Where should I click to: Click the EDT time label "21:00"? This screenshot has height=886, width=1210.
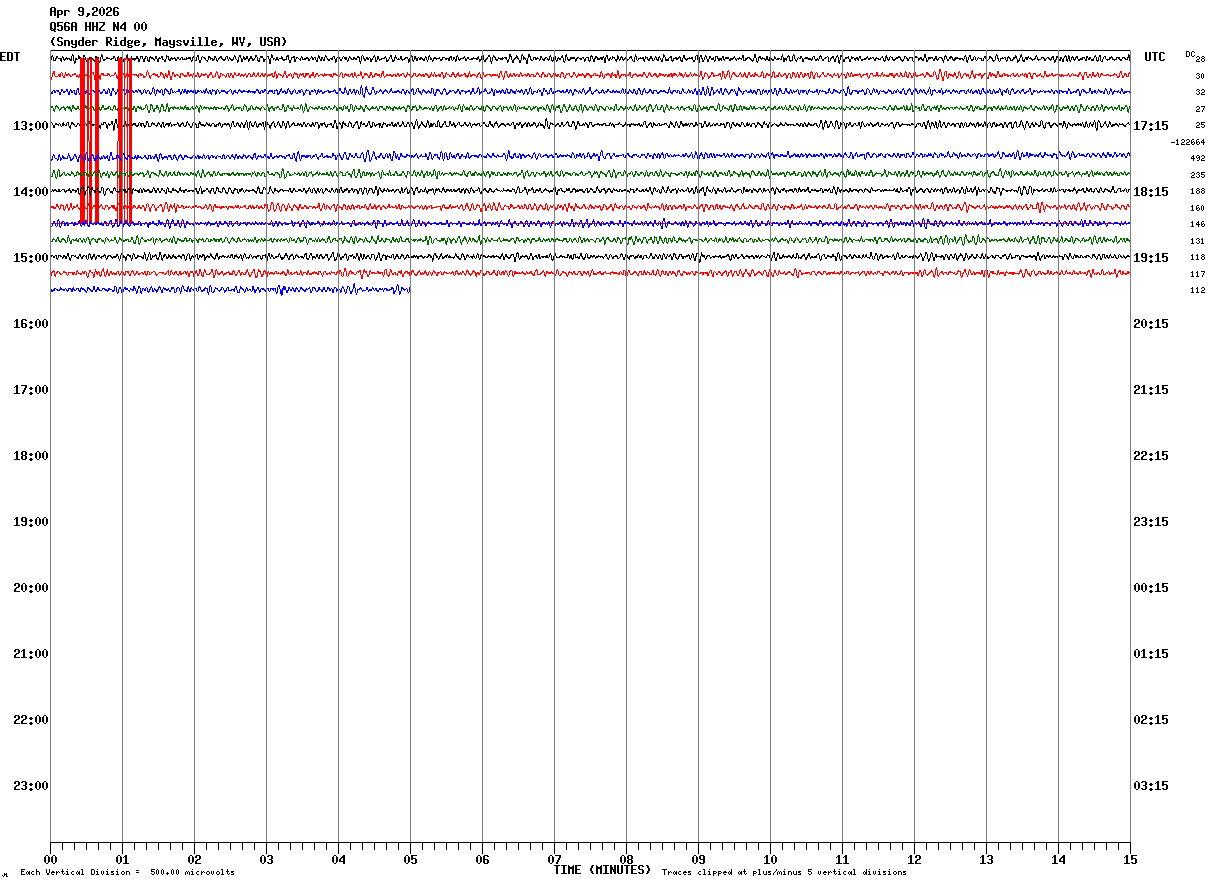[30, 654]
